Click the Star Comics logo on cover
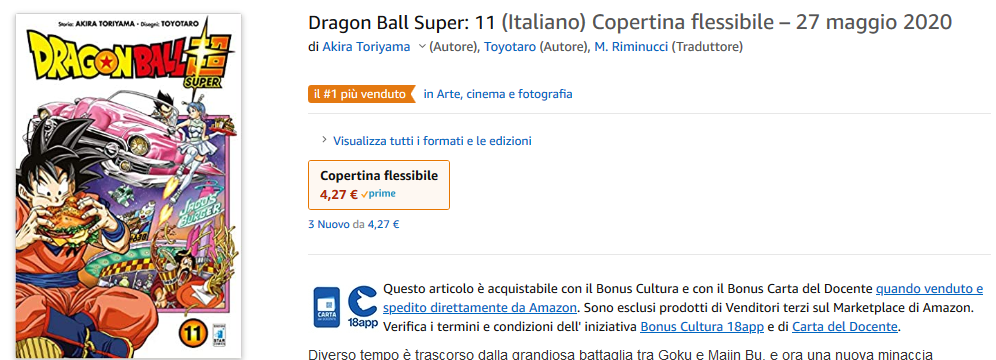 tap(219, 333)
